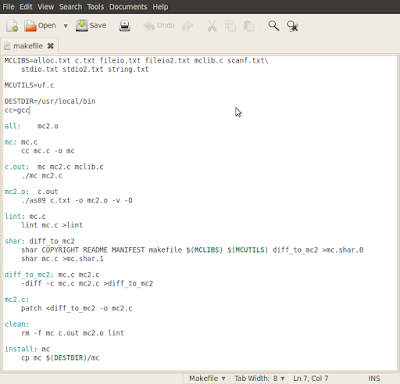Screen dimensions: 400x384
Task: Open the Tab Width dropdown
Action: 259,378
